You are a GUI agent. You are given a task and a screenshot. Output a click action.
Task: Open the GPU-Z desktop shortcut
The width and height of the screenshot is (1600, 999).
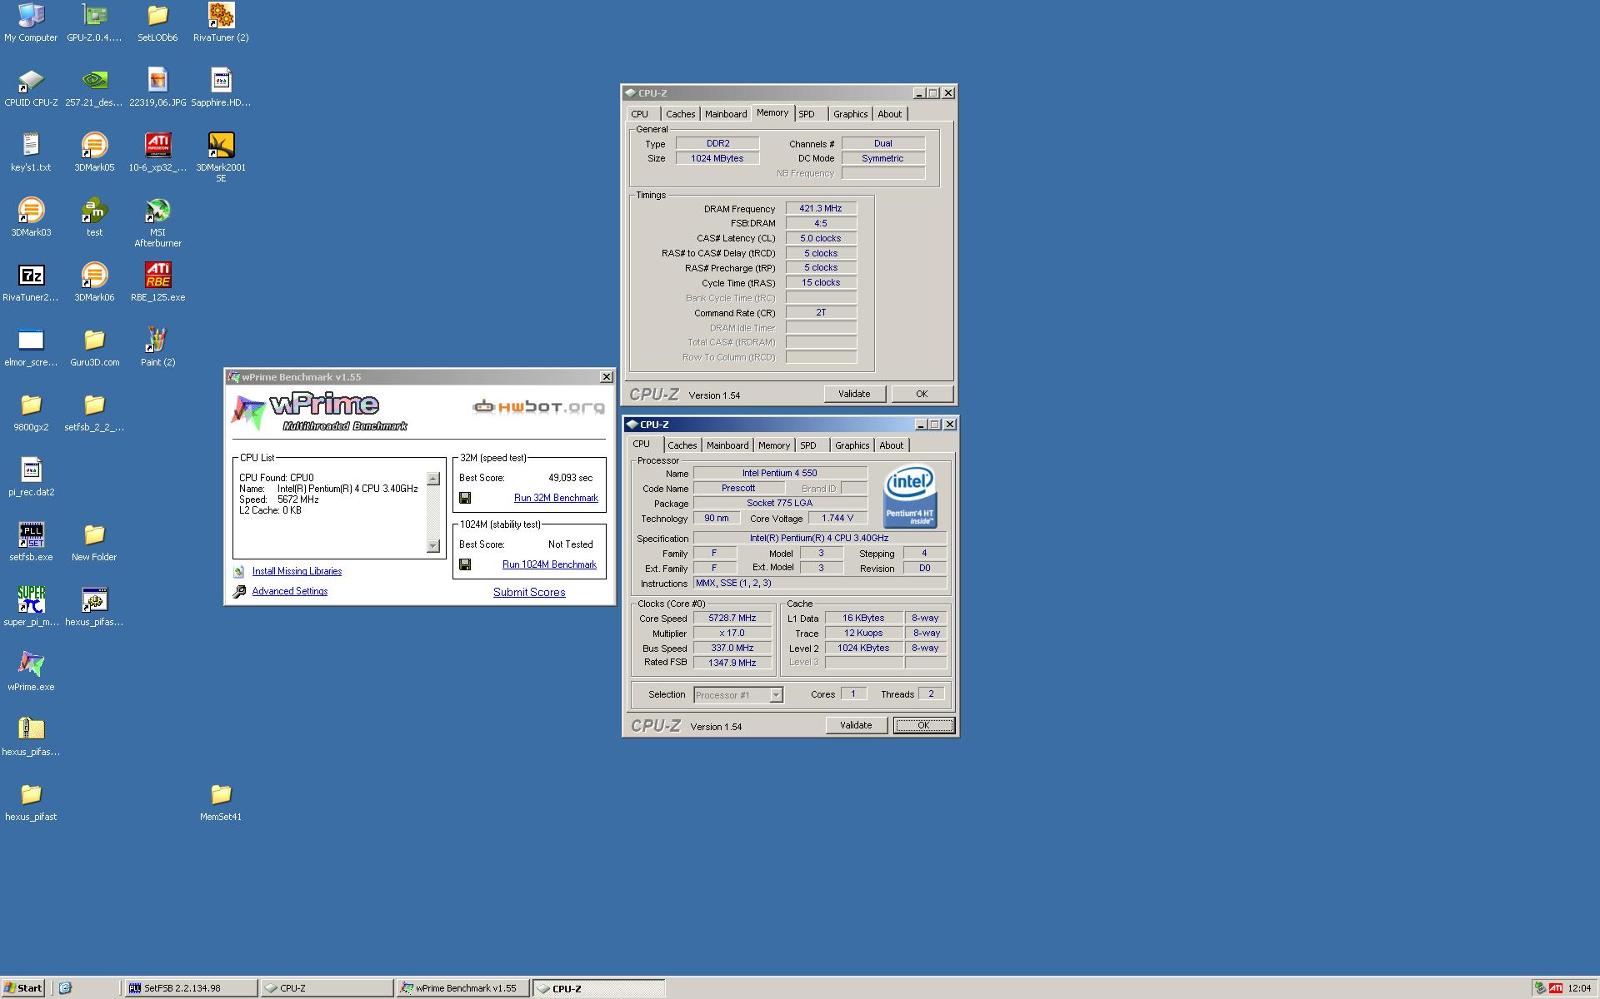click(94, 16)
